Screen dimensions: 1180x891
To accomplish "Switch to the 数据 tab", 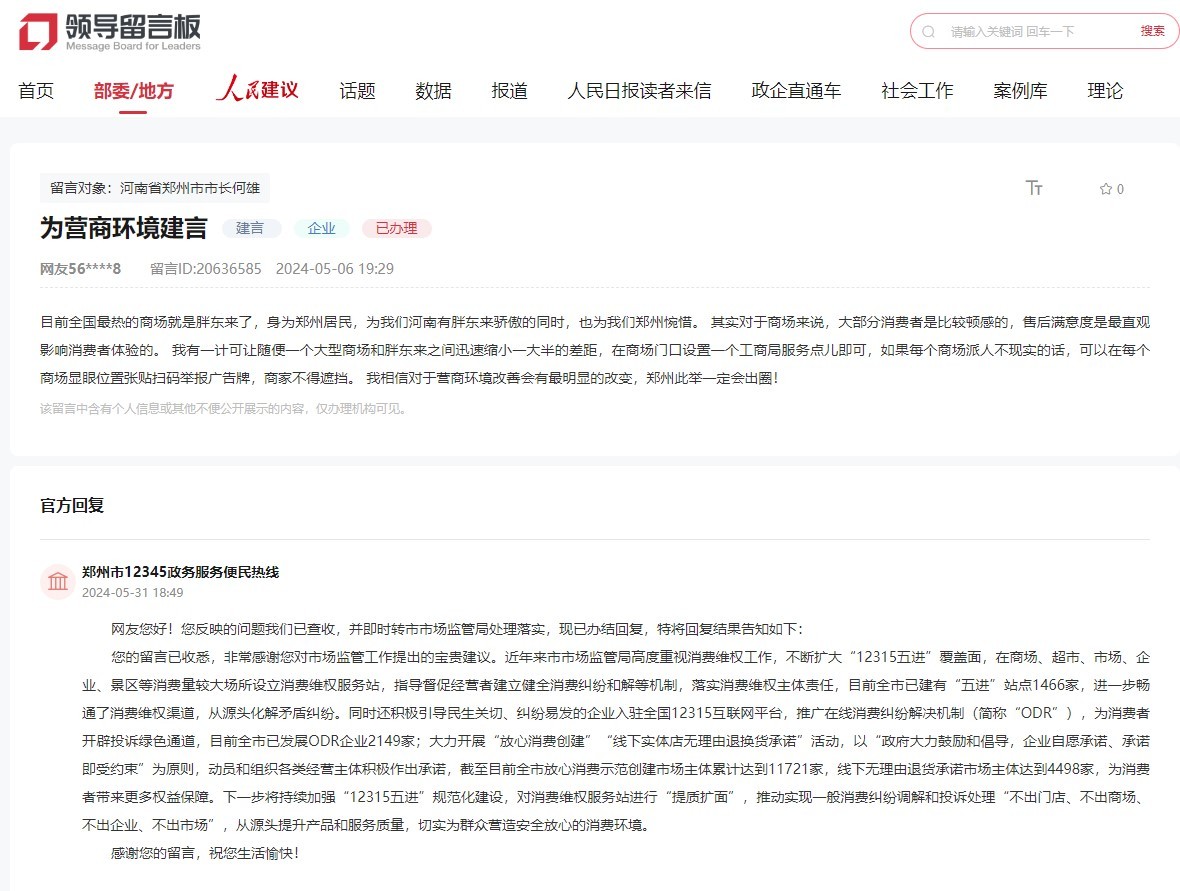I will click(433, 91).
